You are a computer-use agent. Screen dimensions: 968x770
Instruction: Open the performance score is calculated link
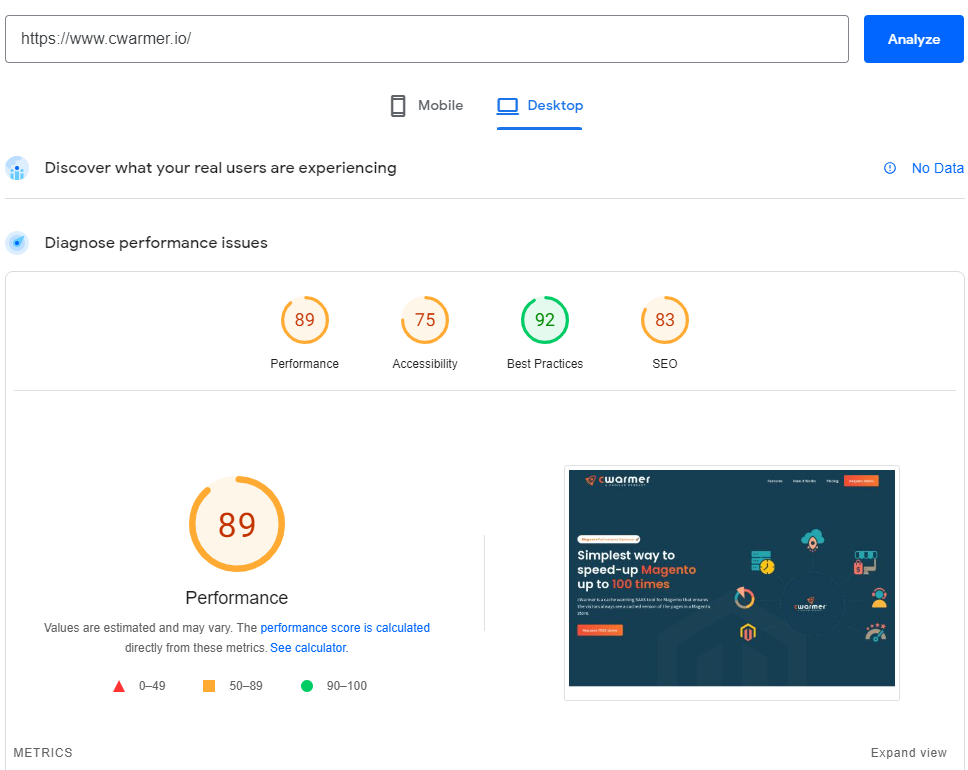[x=345, y=627]
